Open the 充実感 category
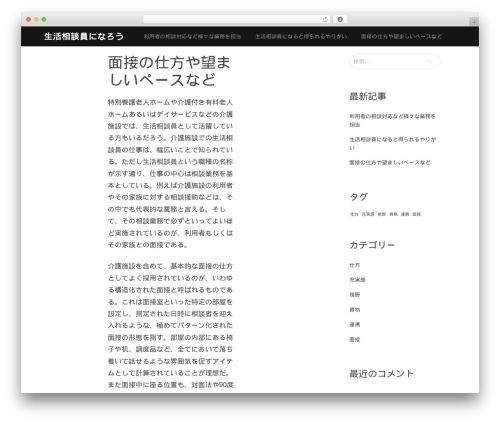 357,280
